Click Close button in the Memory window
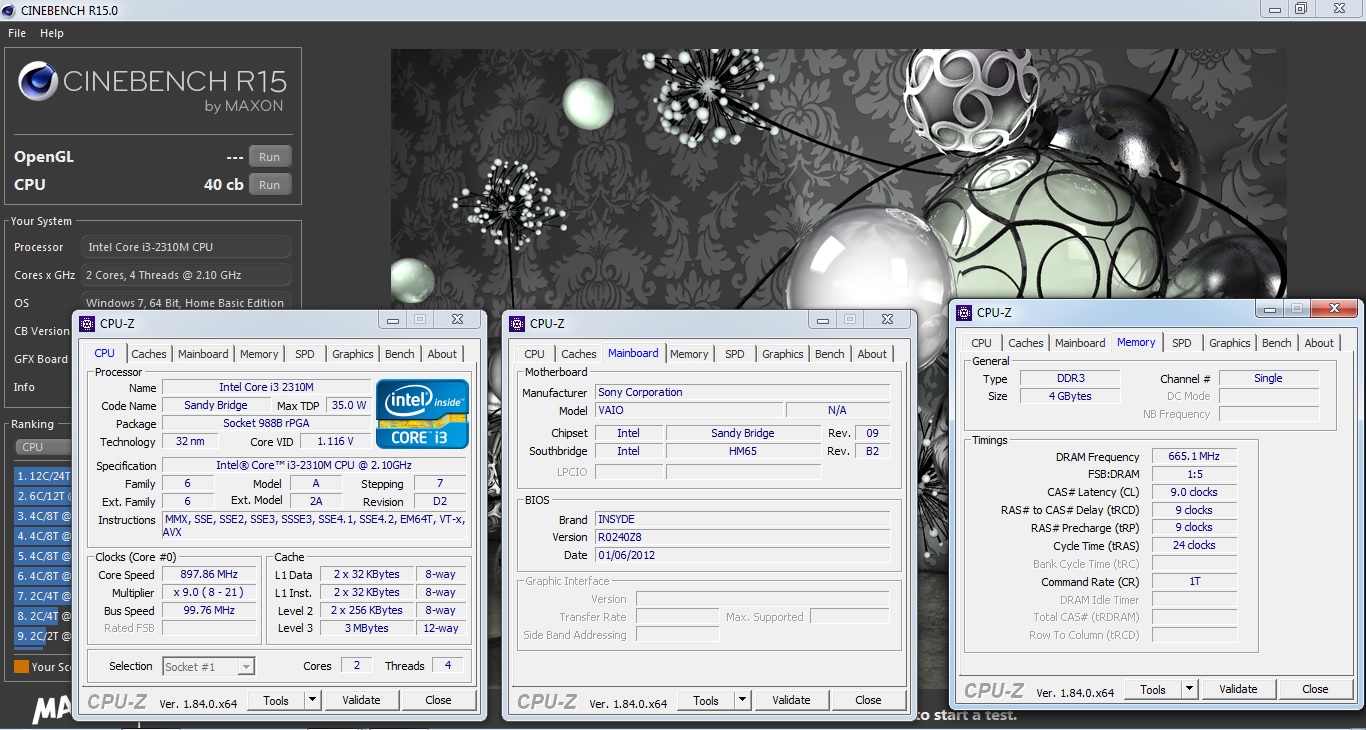 pyautogui.click(x=1315, y=689)
